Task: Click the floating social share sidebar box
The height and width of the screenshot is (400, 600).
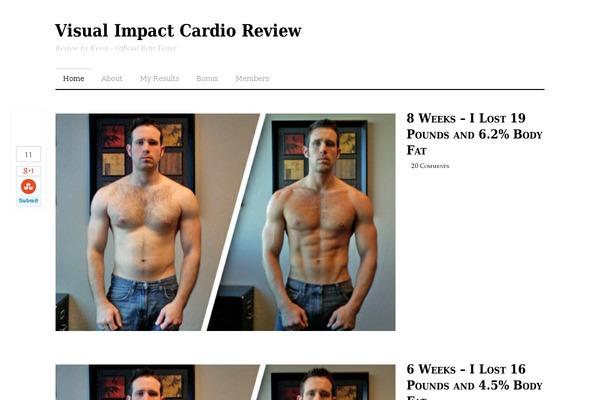Action: pyautogui.click(x=28, y=160)
